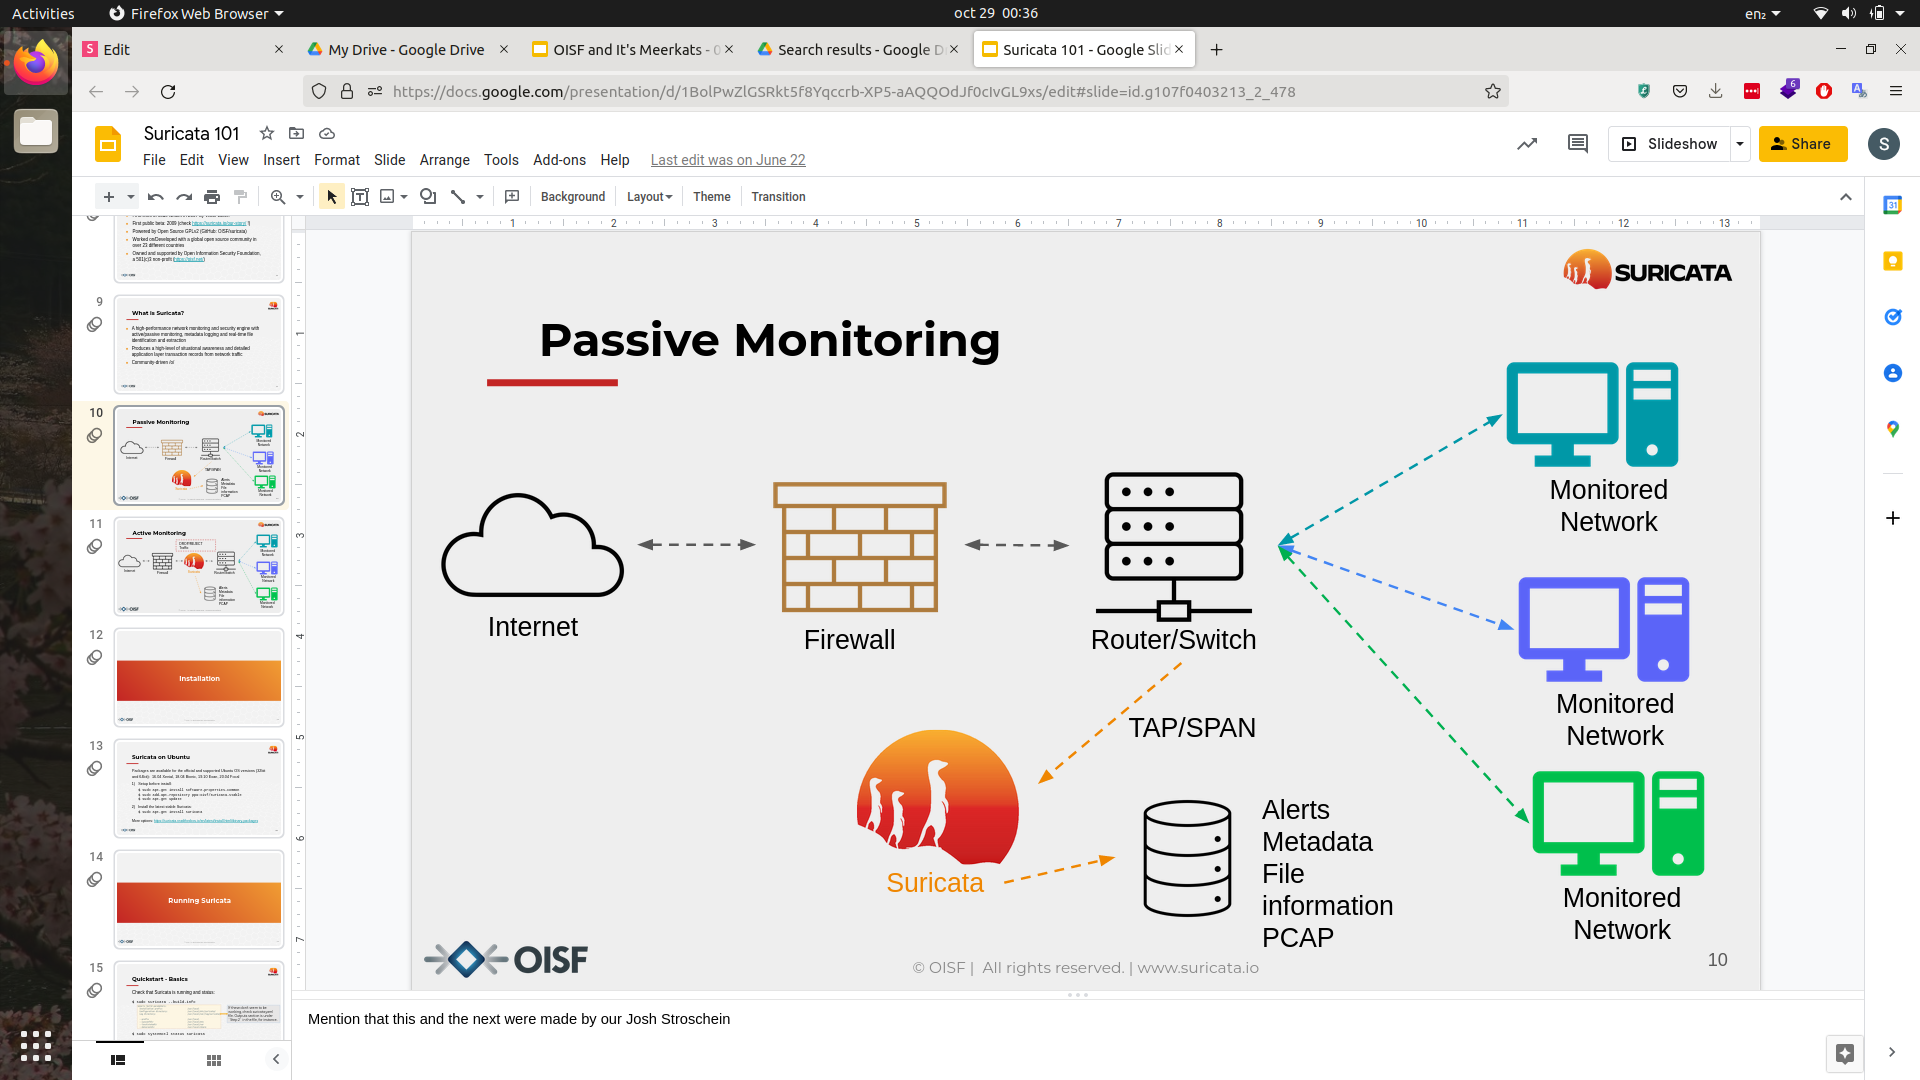
Task: Collapse the filmstrip panel arrow
Action: (x=276, y=1059)
